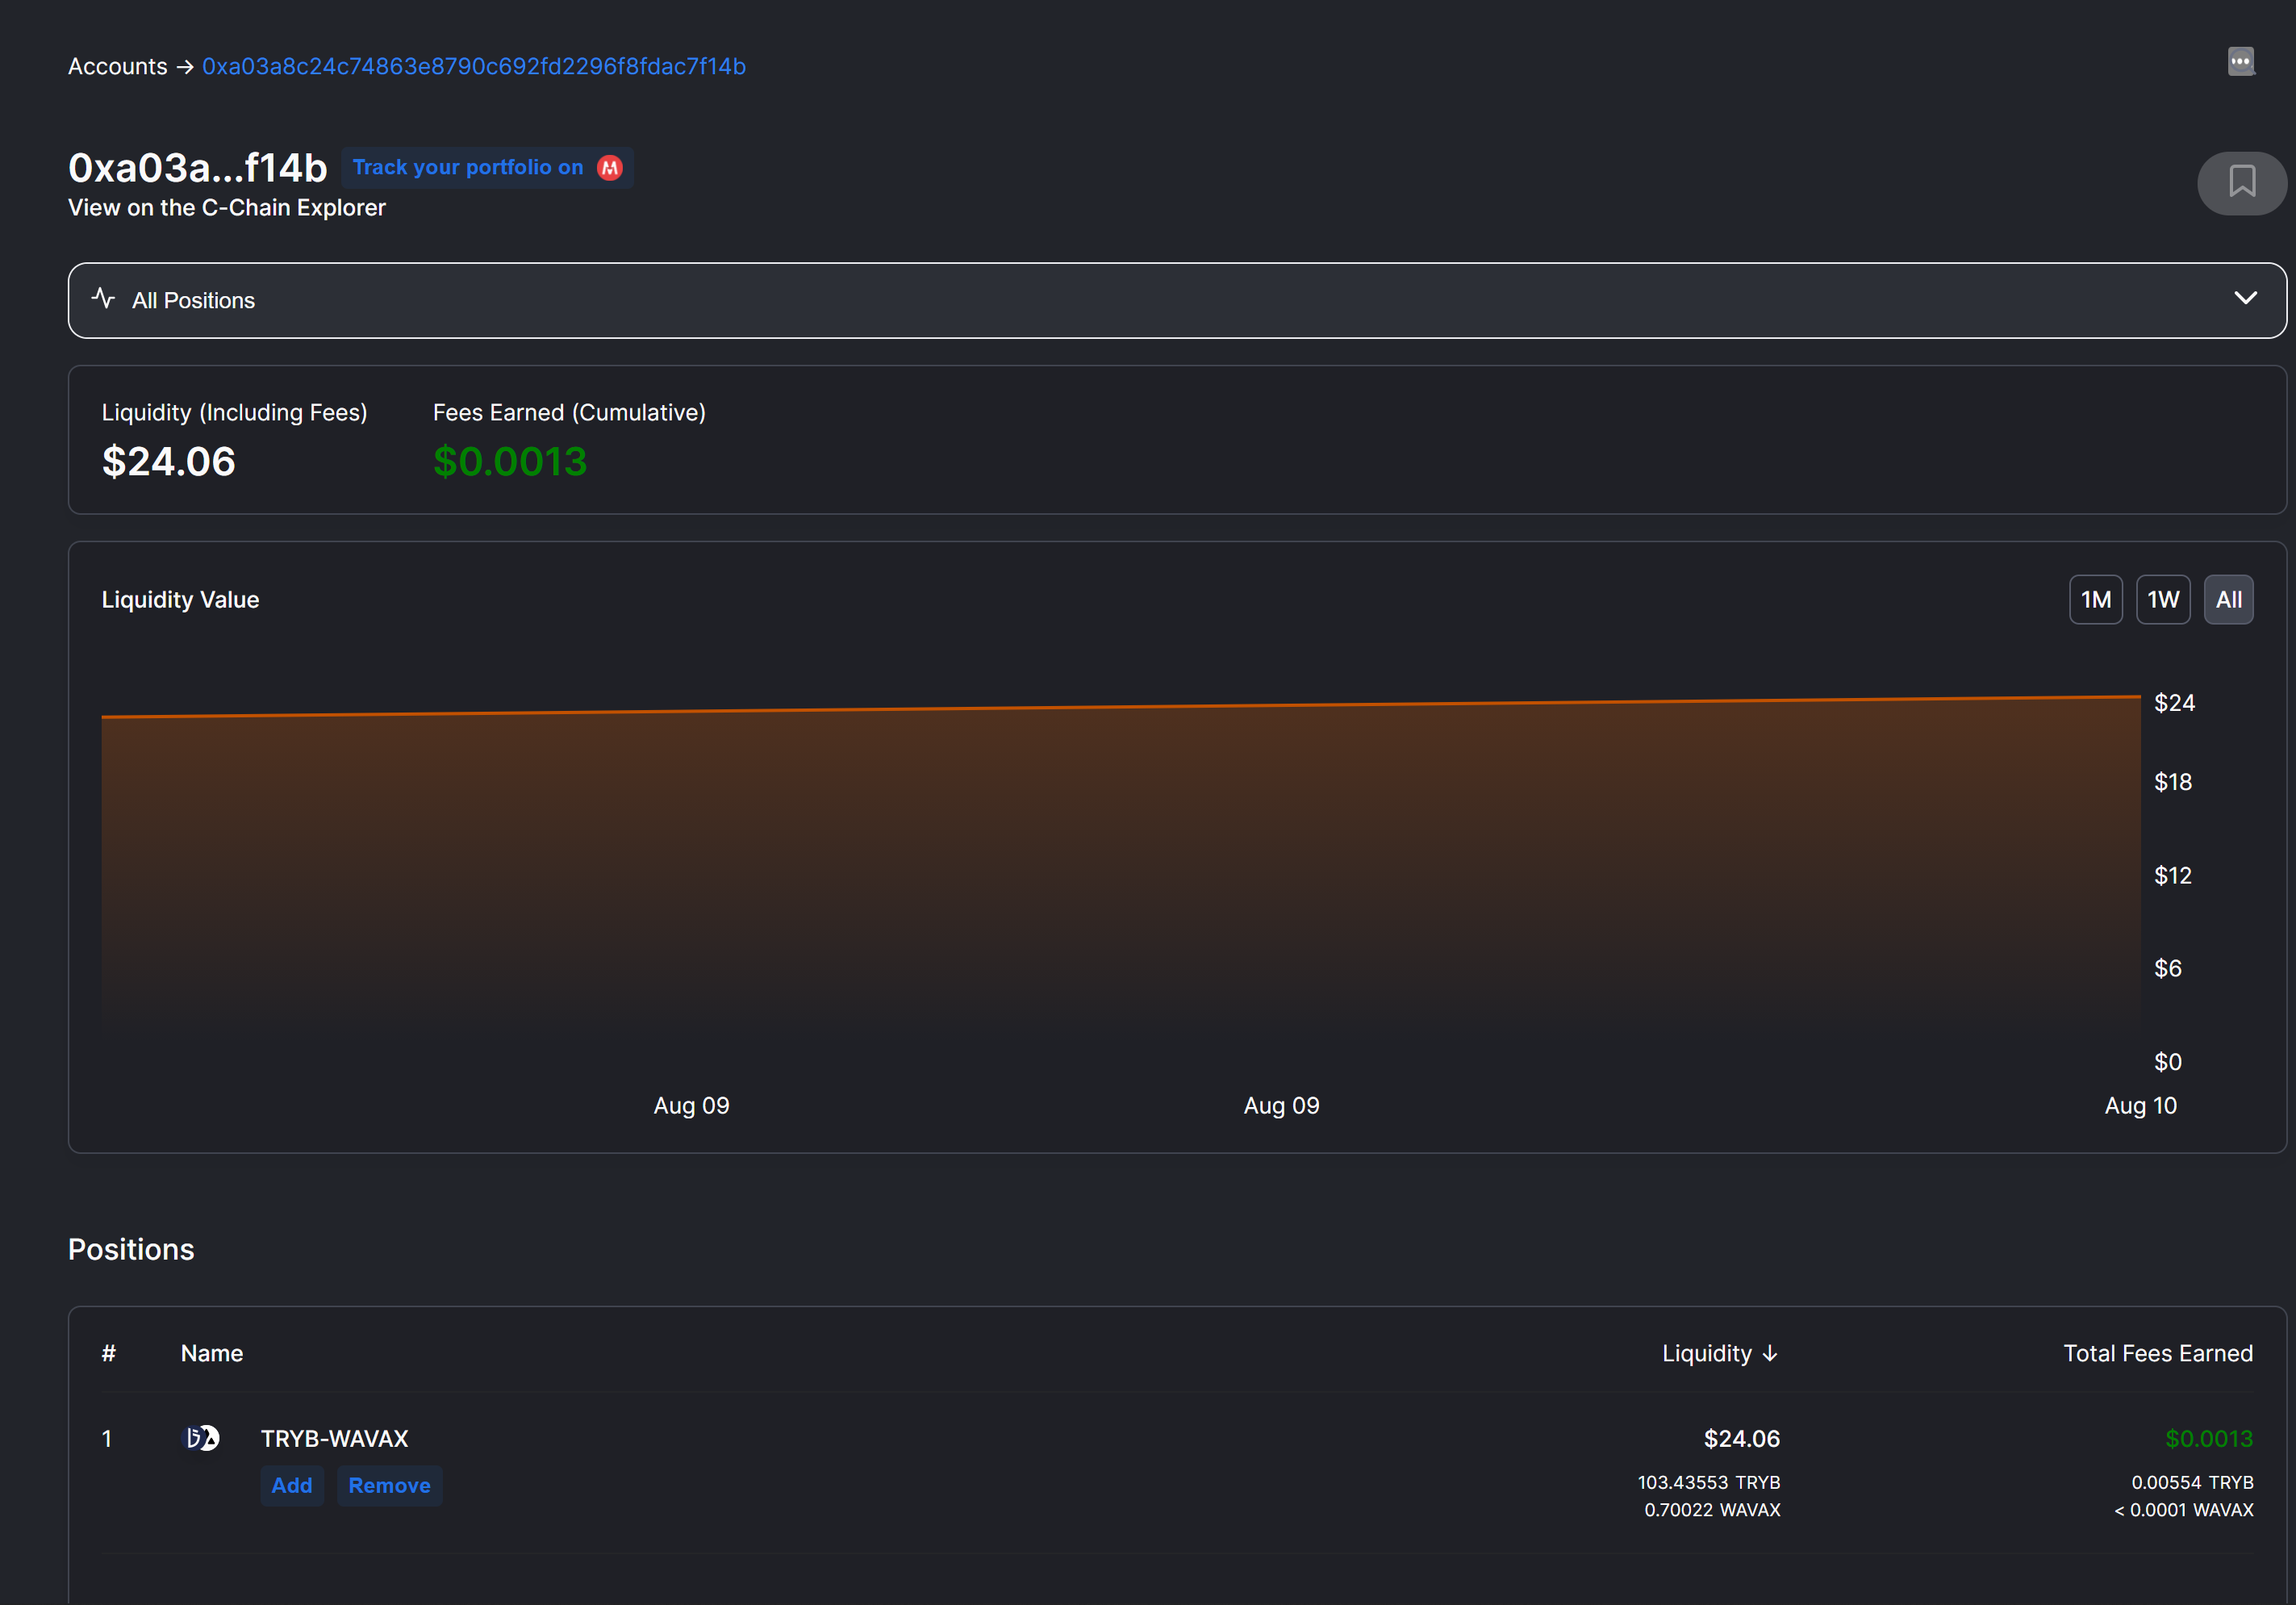Switch chart range to 1M

(2095, 600)
